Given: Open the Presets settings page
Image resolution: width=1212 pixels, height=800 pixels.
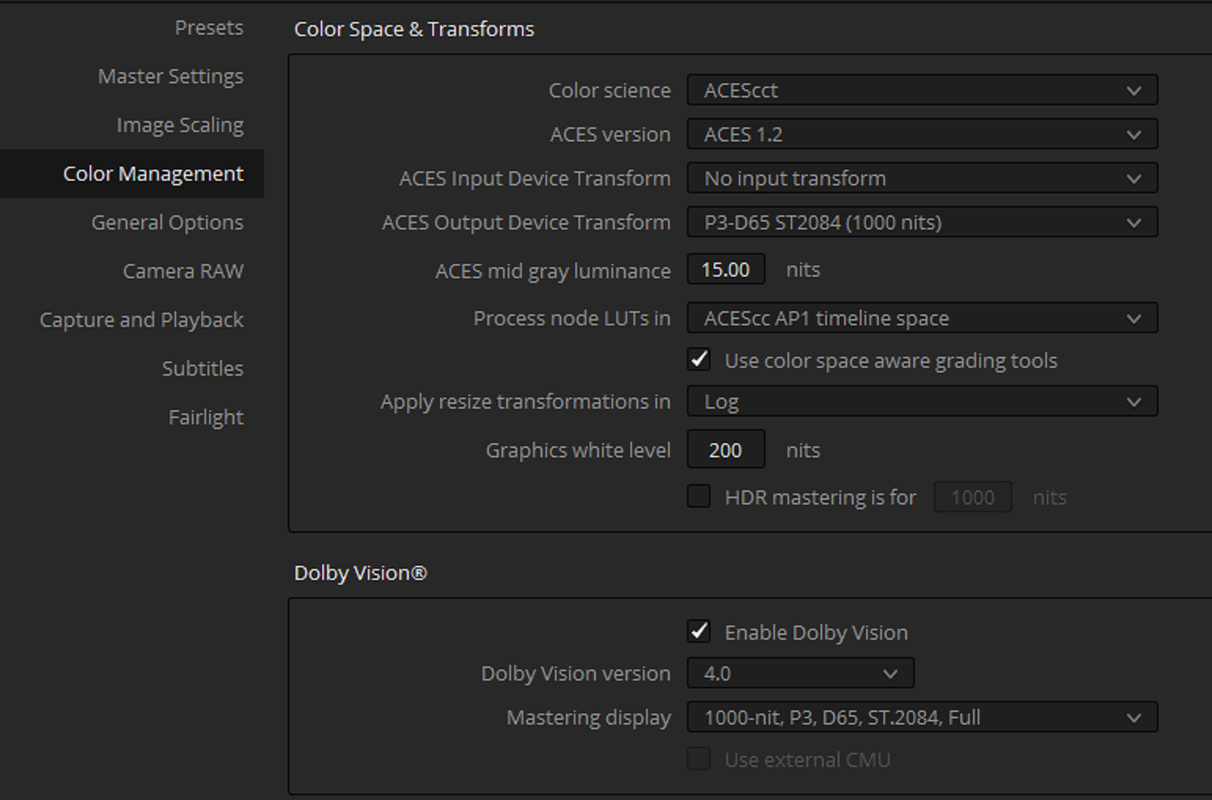Looking at the screenshot, I should [x=208, y=28].
